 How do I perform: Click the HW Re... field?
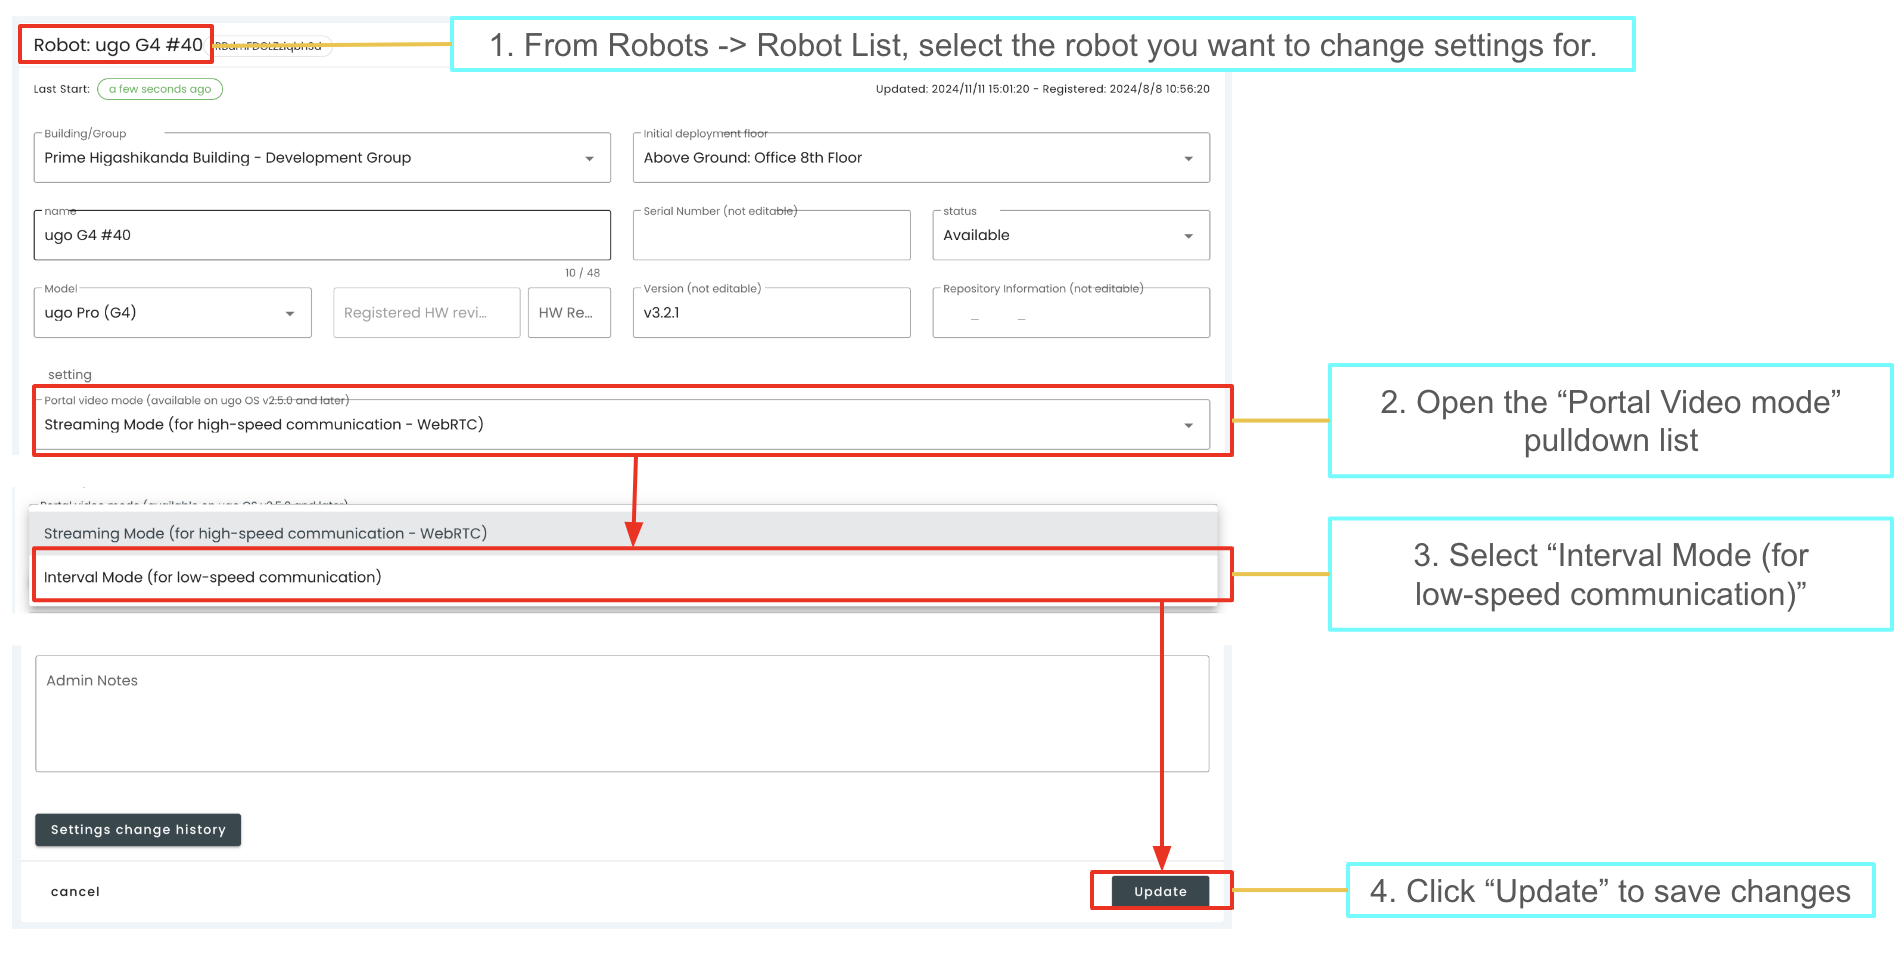click(x=569, y=313)
